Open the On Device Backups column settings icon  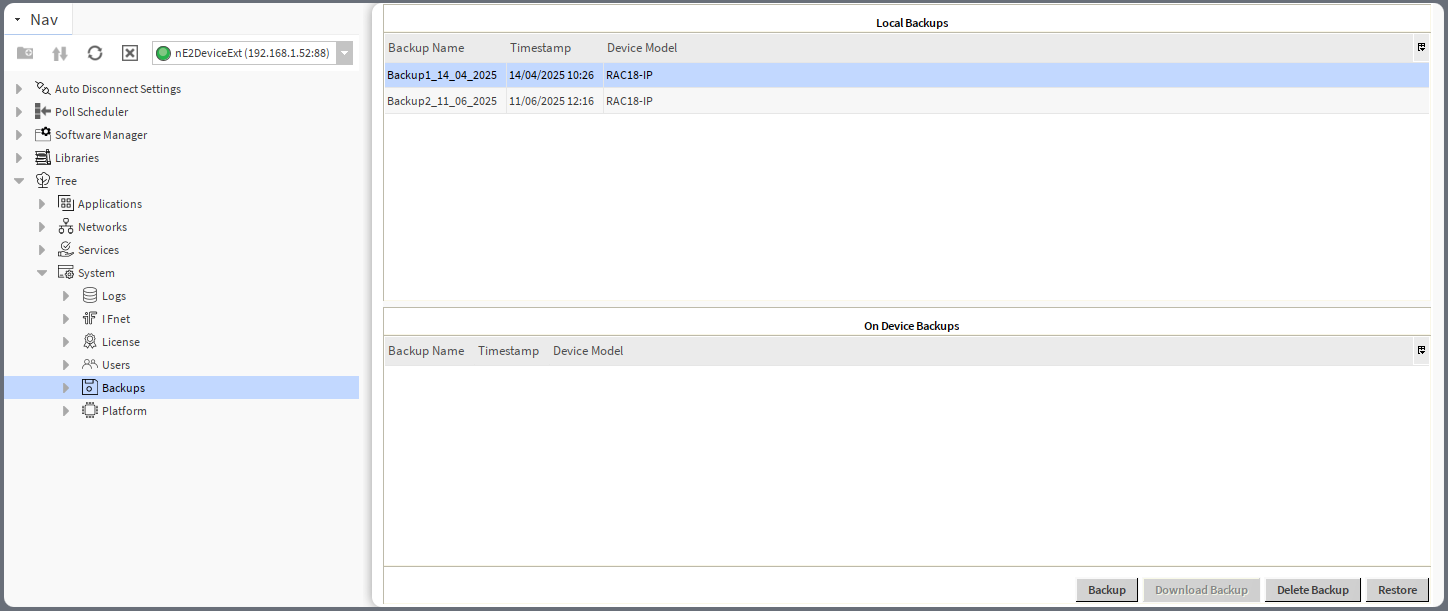pyautogui.click(x=1421, y=350)
